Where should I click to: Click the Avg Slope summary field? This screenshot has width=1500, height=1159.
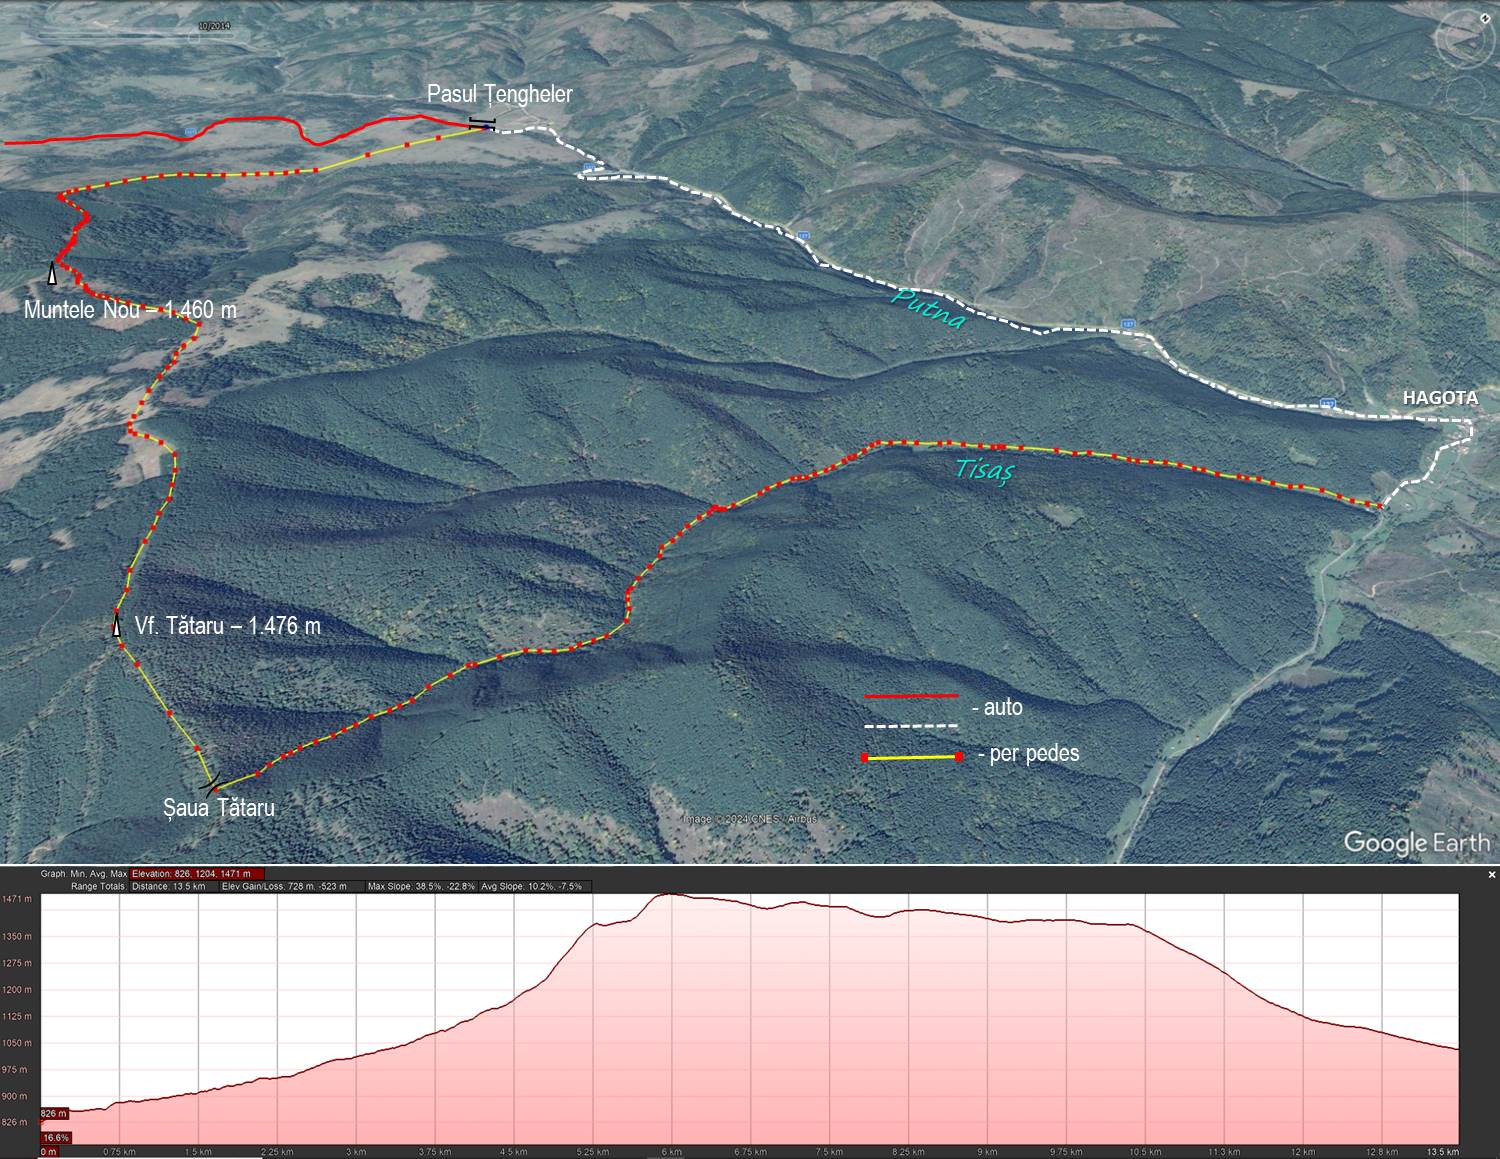(x=531, y=887)
